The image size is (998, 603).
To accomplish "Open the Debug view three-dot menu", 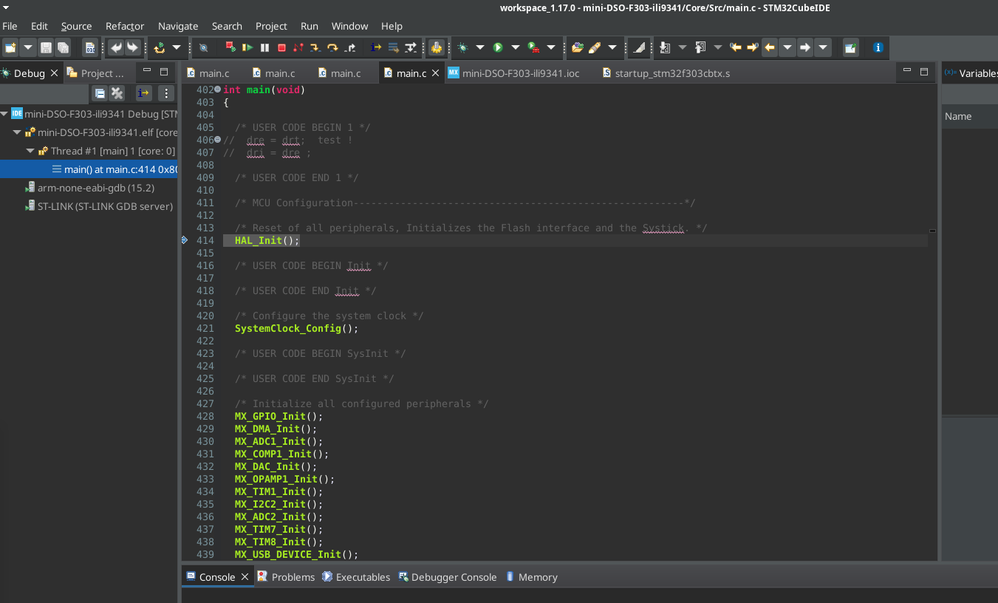I will [166, 94].
